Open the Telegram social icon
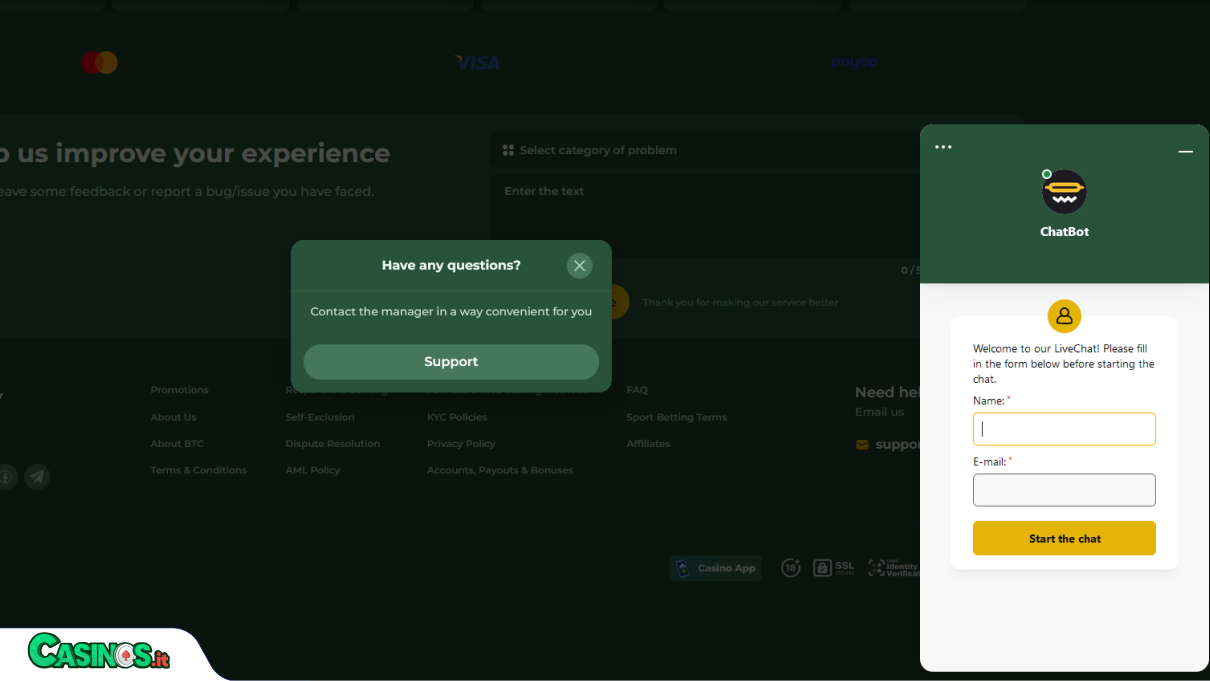1210x681 pixels. pyautogui.click(x=37, y=476)
